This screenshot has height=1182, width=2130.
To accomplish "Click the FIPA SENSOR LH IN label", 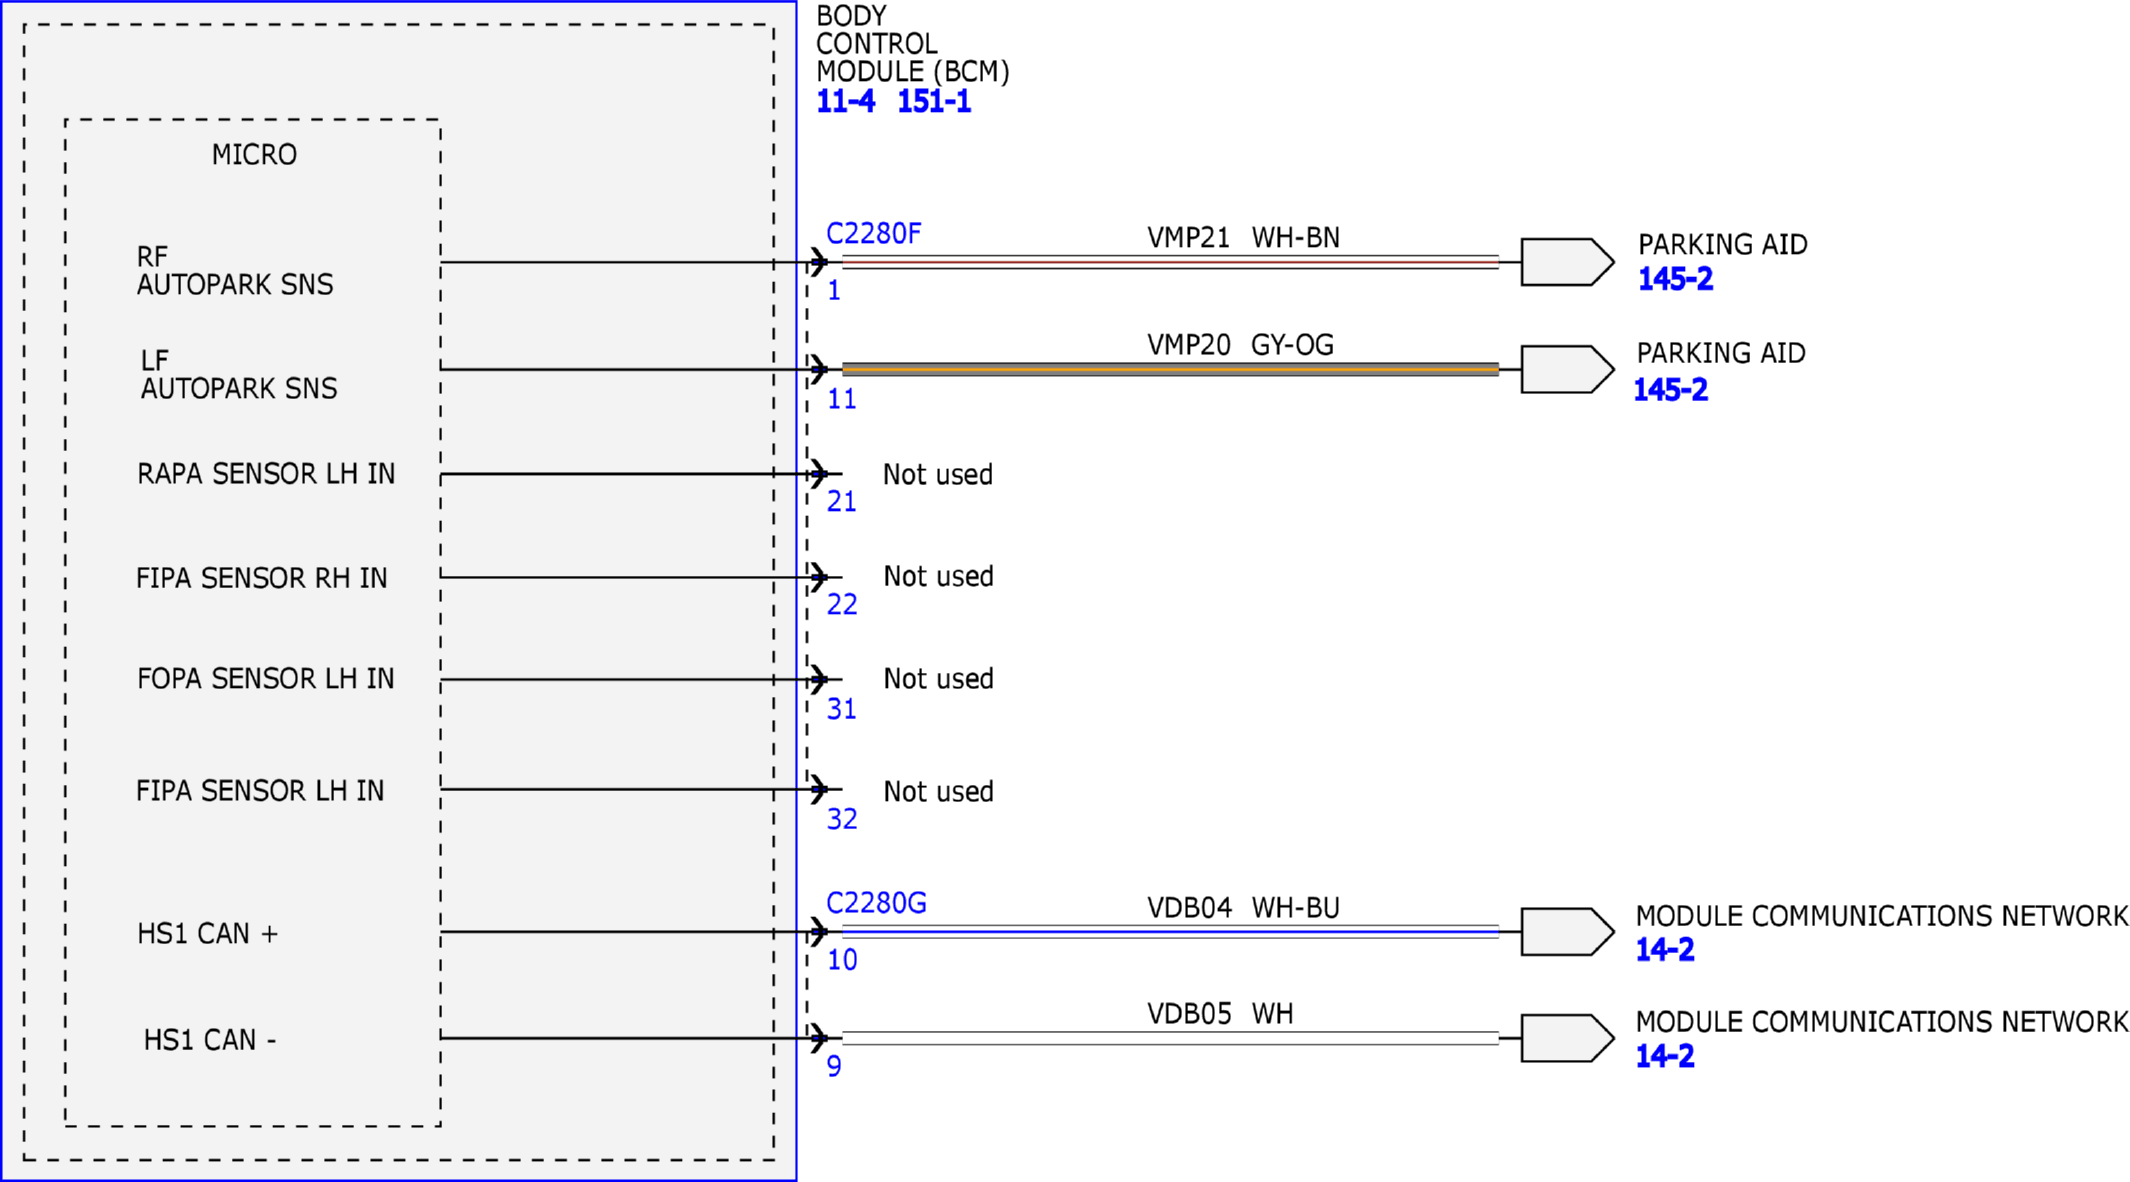I will coord(260,791).
